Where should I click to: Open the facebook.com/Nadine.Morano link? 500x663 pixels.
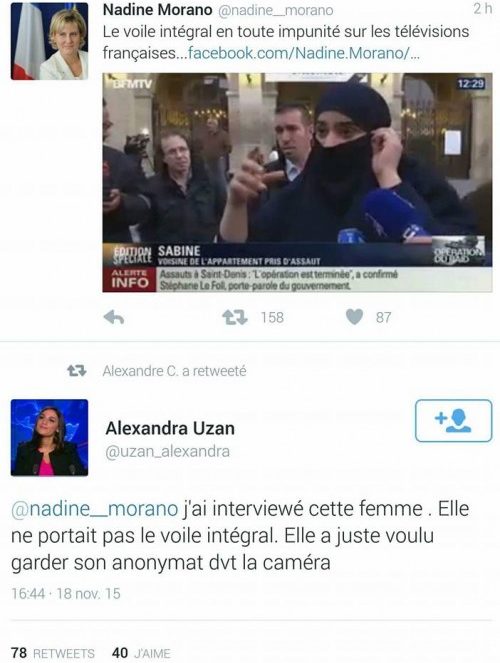coord(303,53)
